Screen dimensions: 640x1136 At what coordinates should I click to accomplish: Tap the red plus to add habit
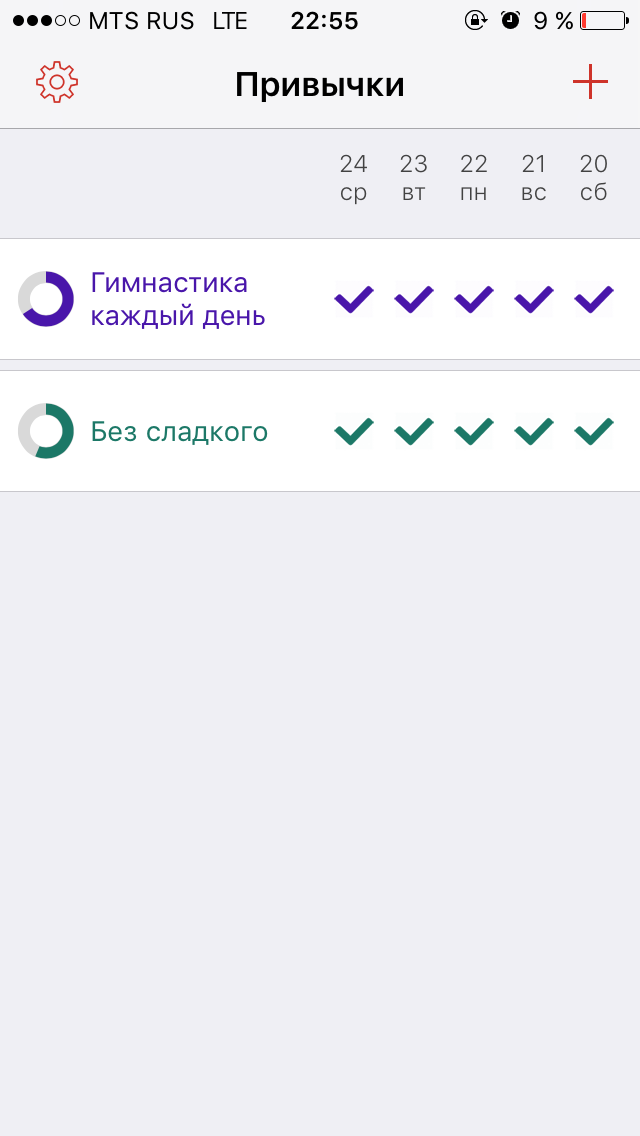tap(590, 79)
